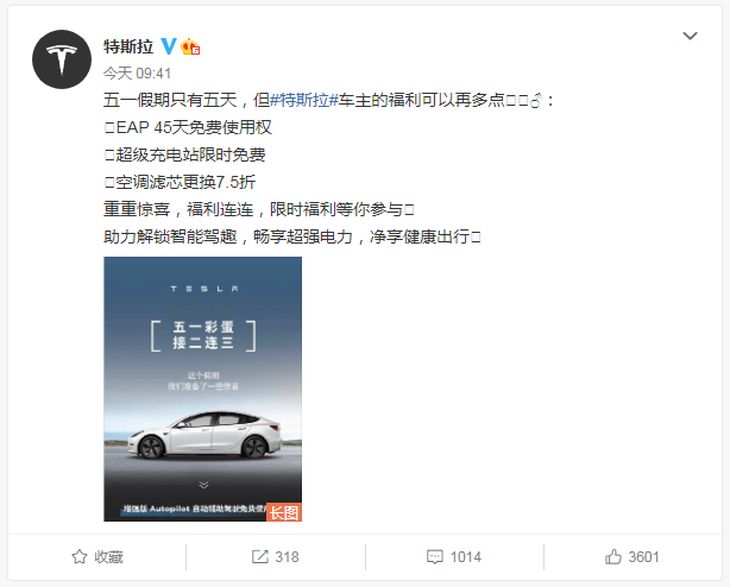Click the membership crown badge icon

tap(191, 47)
